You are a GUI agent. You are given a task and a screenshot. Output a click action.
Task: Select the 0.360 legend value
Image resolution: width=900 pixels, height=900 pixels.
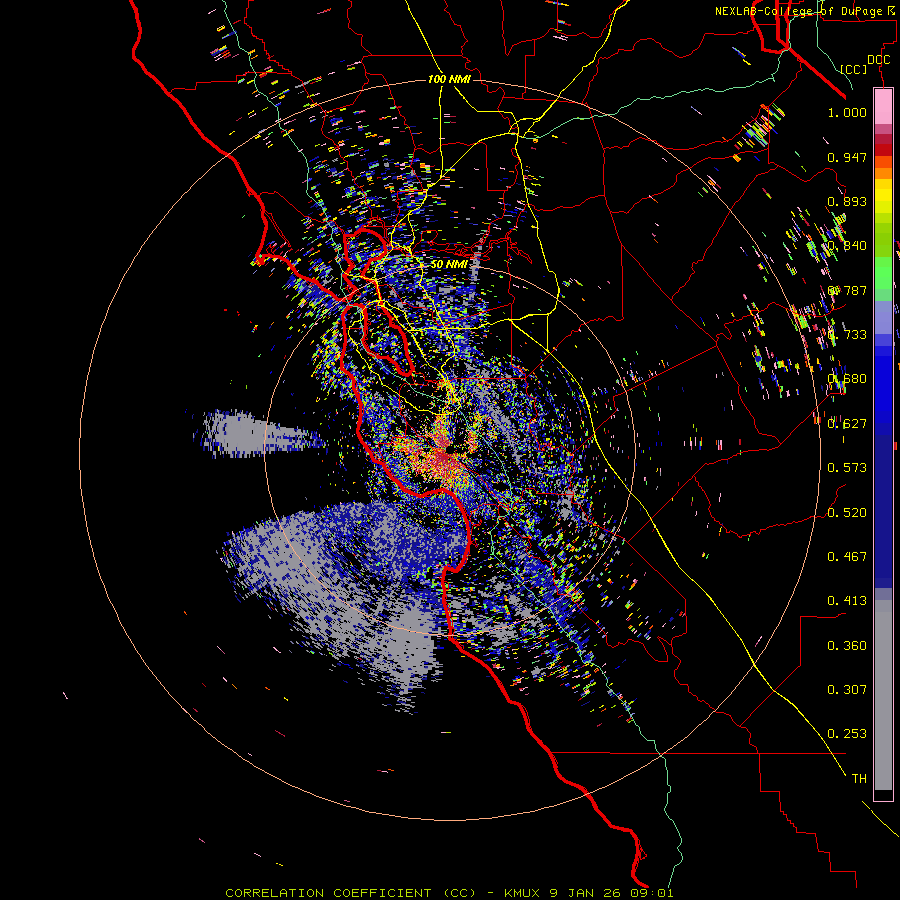(x=847, y=646)
